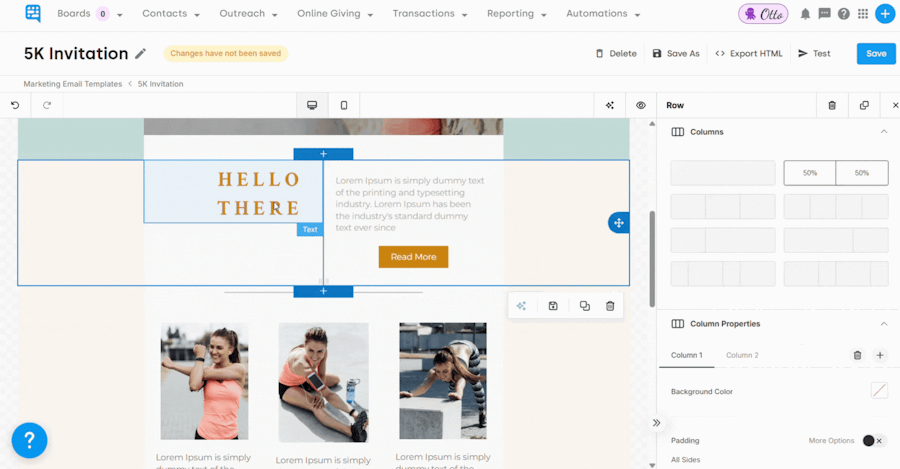Image resolution: width=900 pixels, height=469 pixels.
Task: Redo the last editor change
Action: coord(47,105)
